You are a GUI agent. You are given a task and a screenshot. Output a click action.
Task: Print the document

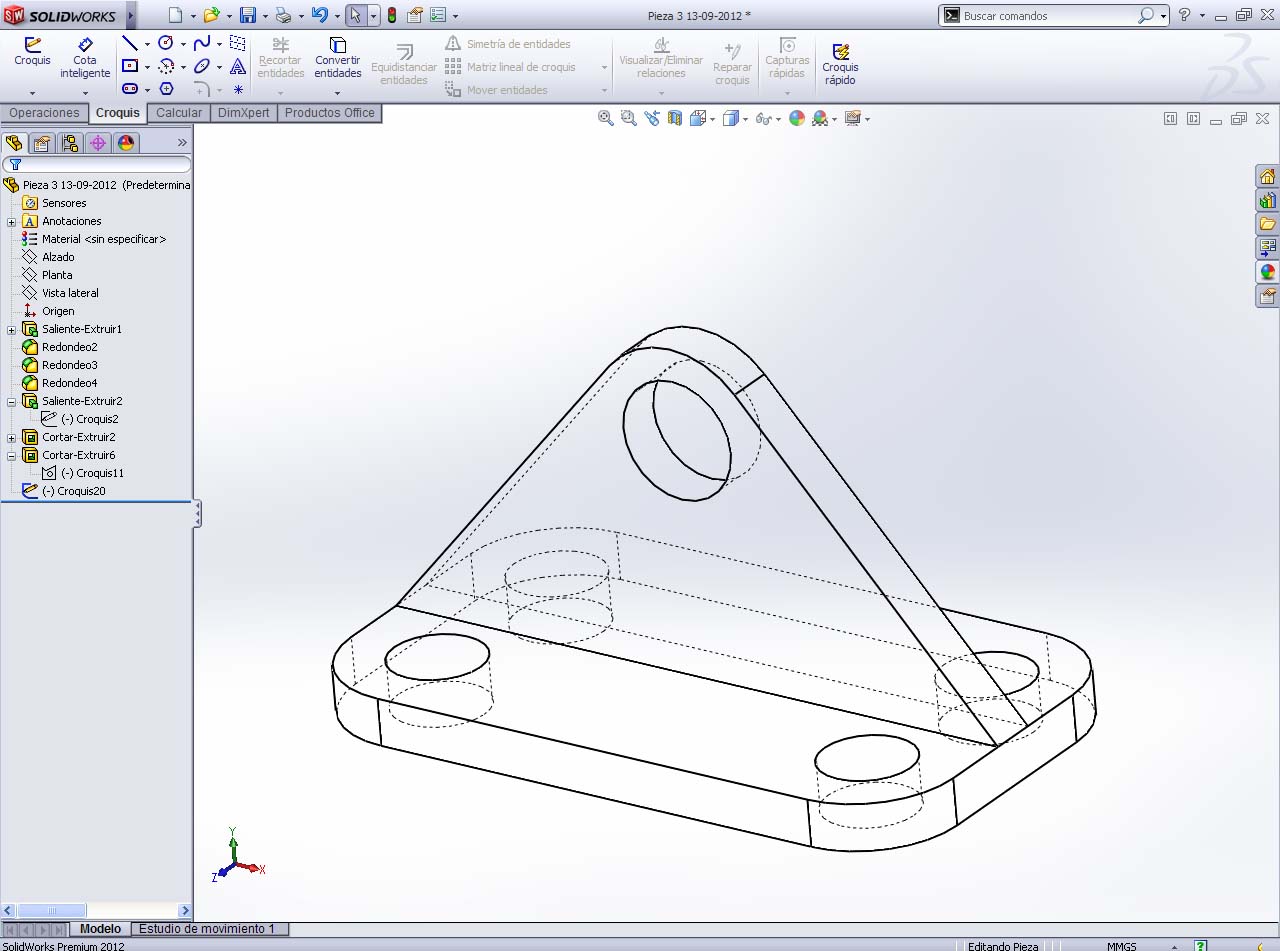[283, 15]
